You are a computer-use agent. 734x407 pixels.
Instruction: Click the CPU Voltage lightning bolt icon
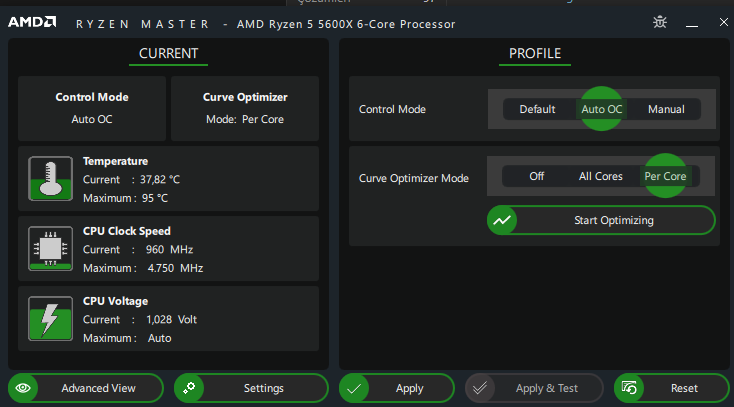50,319
